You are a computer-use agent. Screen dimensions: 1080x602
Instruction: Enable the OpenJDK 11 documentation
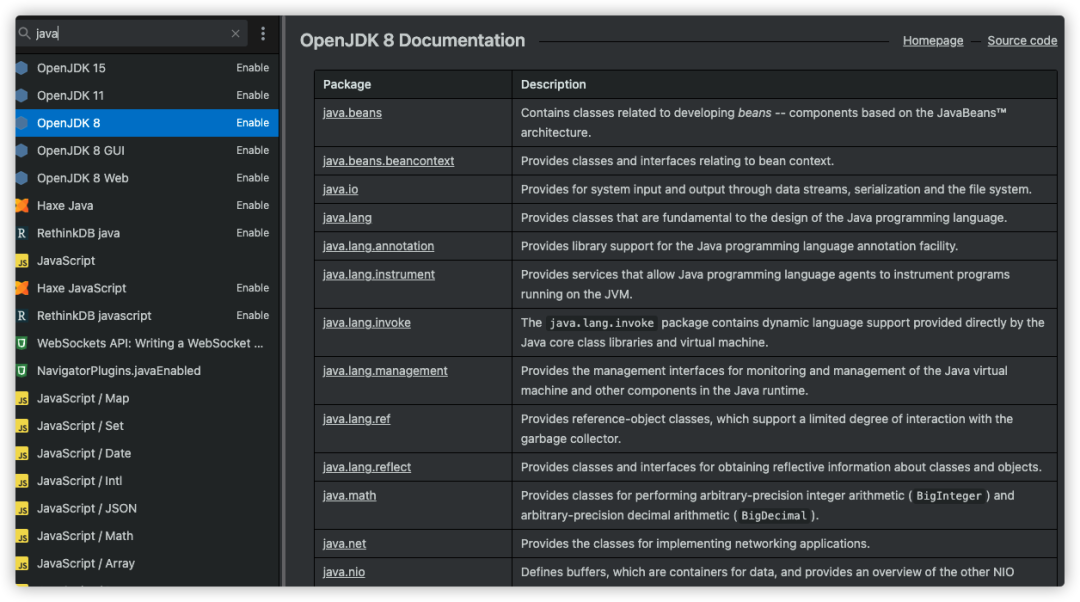[252, 95]
